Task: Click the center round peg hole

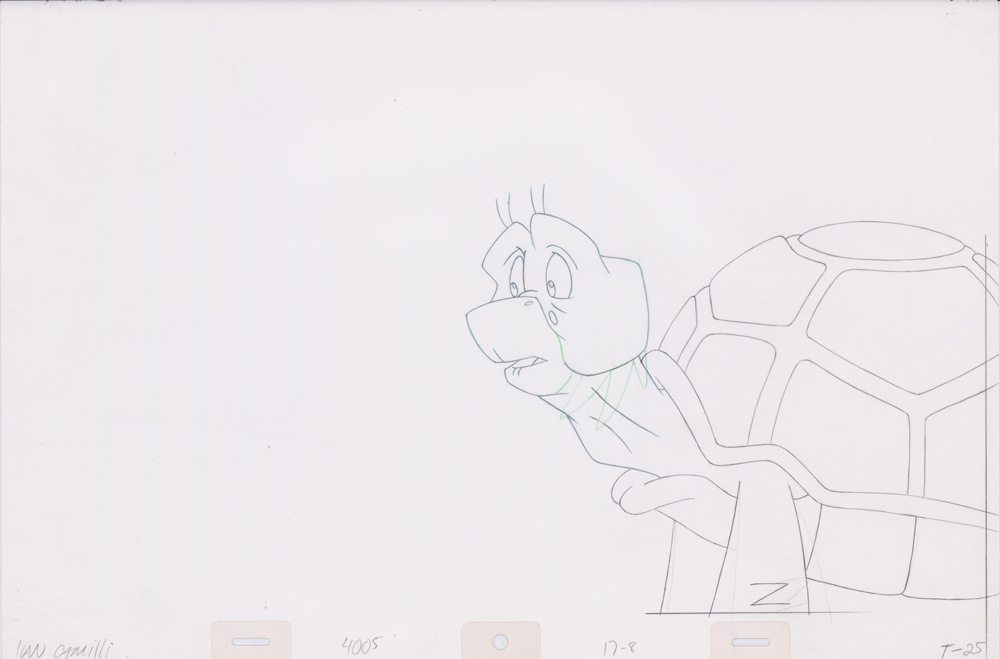Action: pyautogui.click(x=500, y=641)
